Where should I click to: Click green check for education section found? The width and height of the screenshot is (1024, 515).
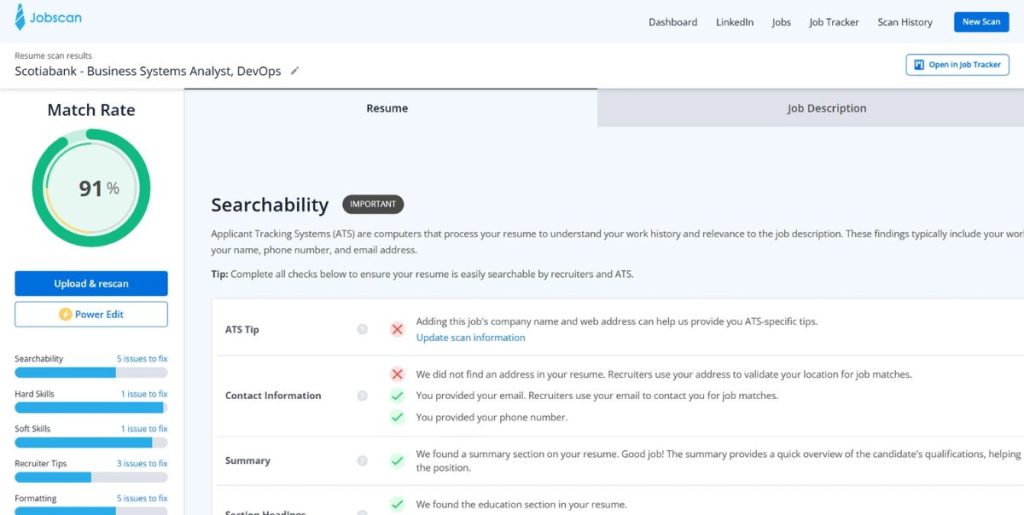click(x=397, y=504)
